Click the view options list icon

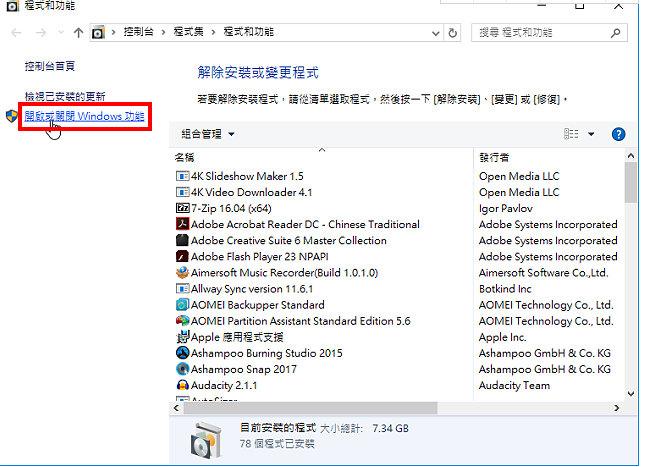pos(571,134)
